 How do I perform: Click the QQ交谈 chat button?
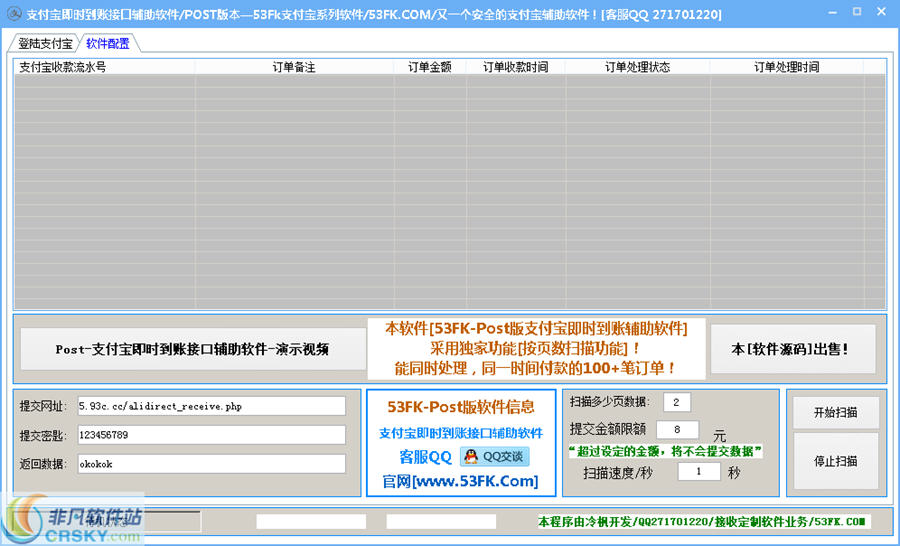pyautogui.click(x=495, y=456)
